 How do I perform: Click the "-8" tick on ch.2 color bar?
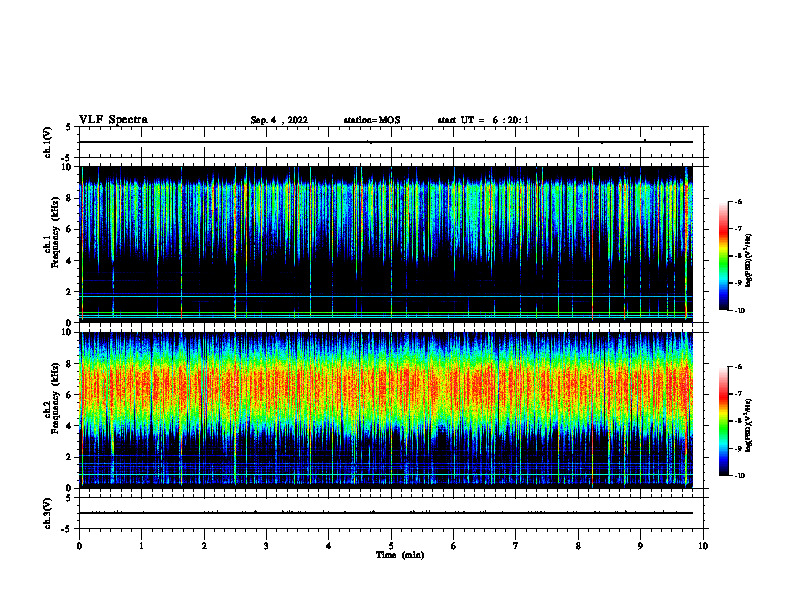coord(738,421)
